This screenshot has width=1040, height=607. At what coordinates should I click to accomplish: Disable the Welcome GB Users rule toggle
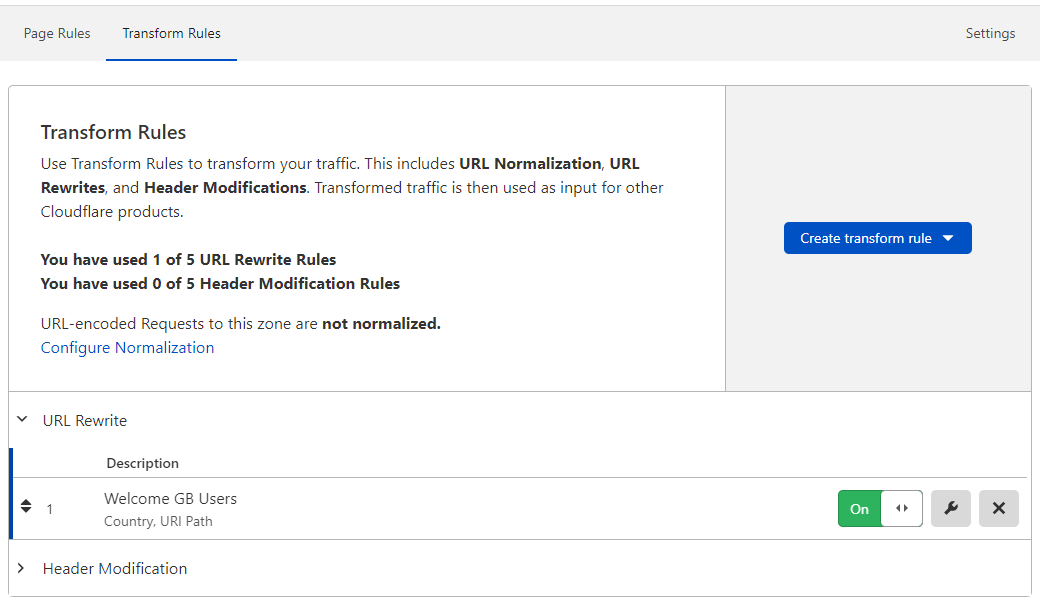879,508
